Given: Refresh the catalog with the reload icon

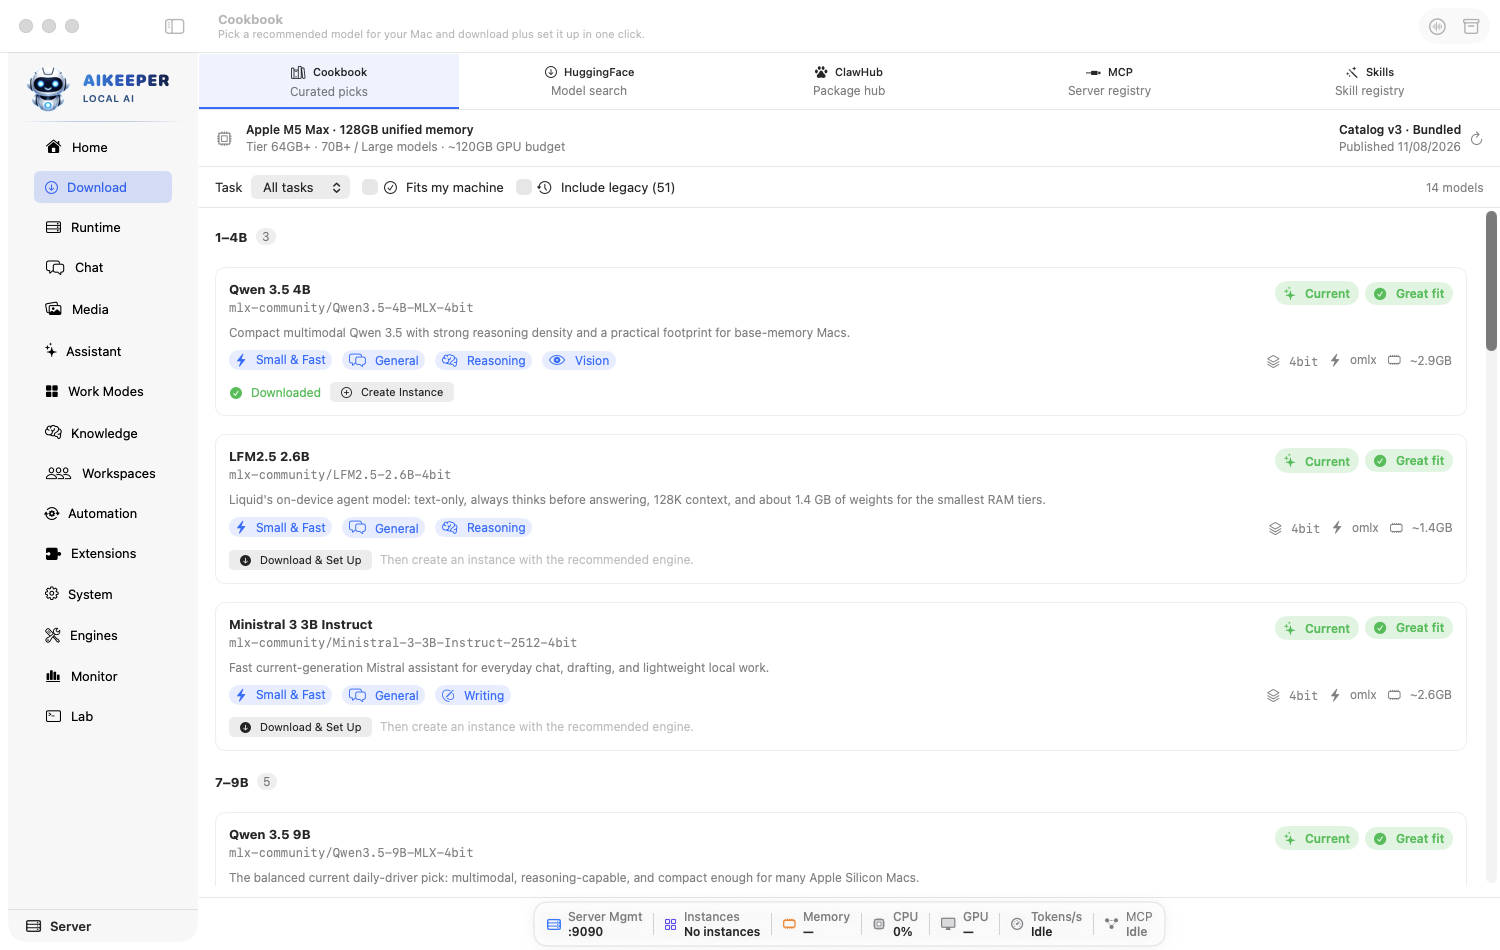Looking at the screenshot, I should (x=1476, y=139).
